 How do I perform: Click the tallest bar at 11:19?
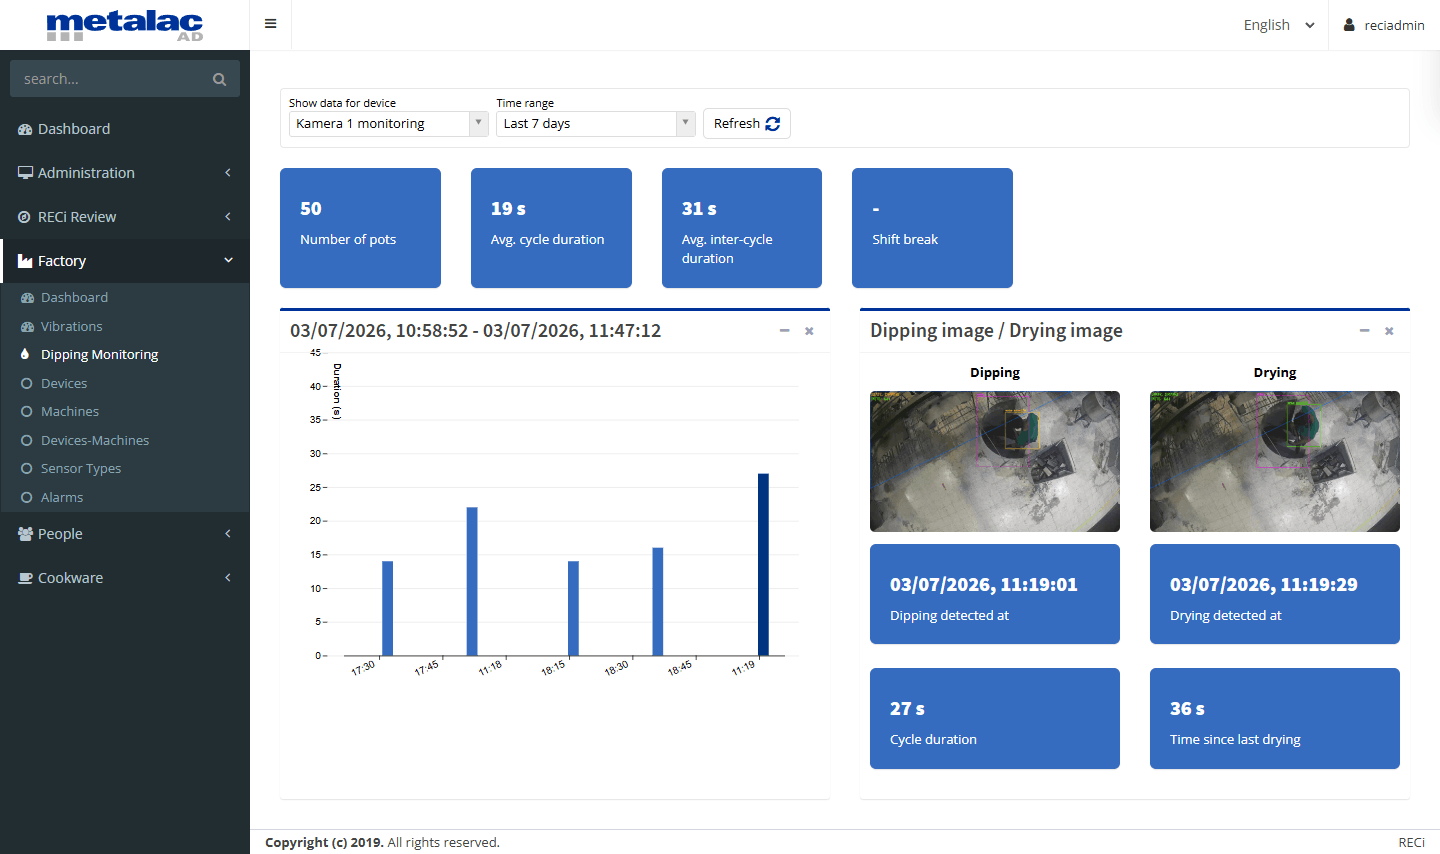pyautogui.click(x=763, y=564)
